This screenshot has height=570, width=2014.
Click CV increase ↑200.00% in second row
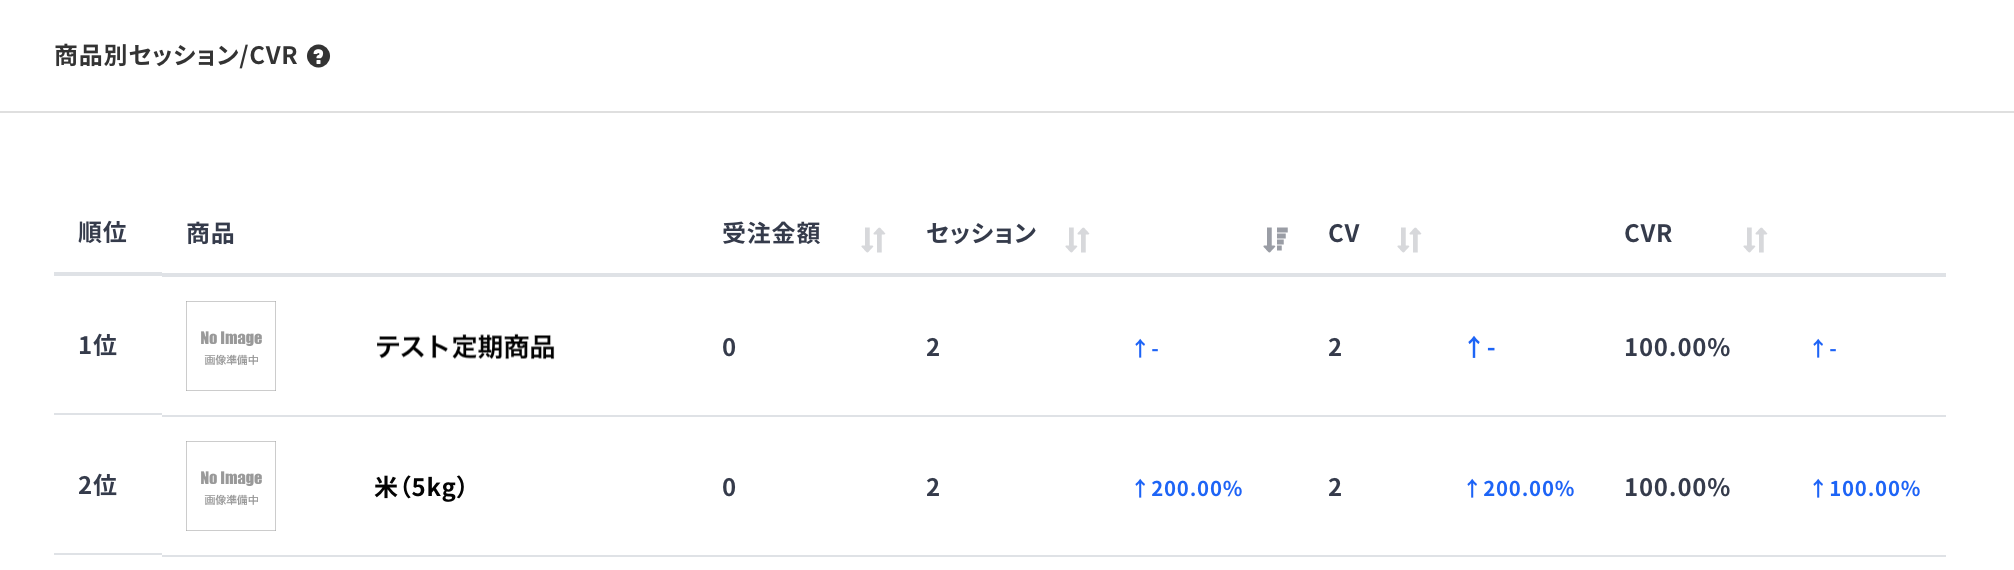click(x=1519, y=489)
